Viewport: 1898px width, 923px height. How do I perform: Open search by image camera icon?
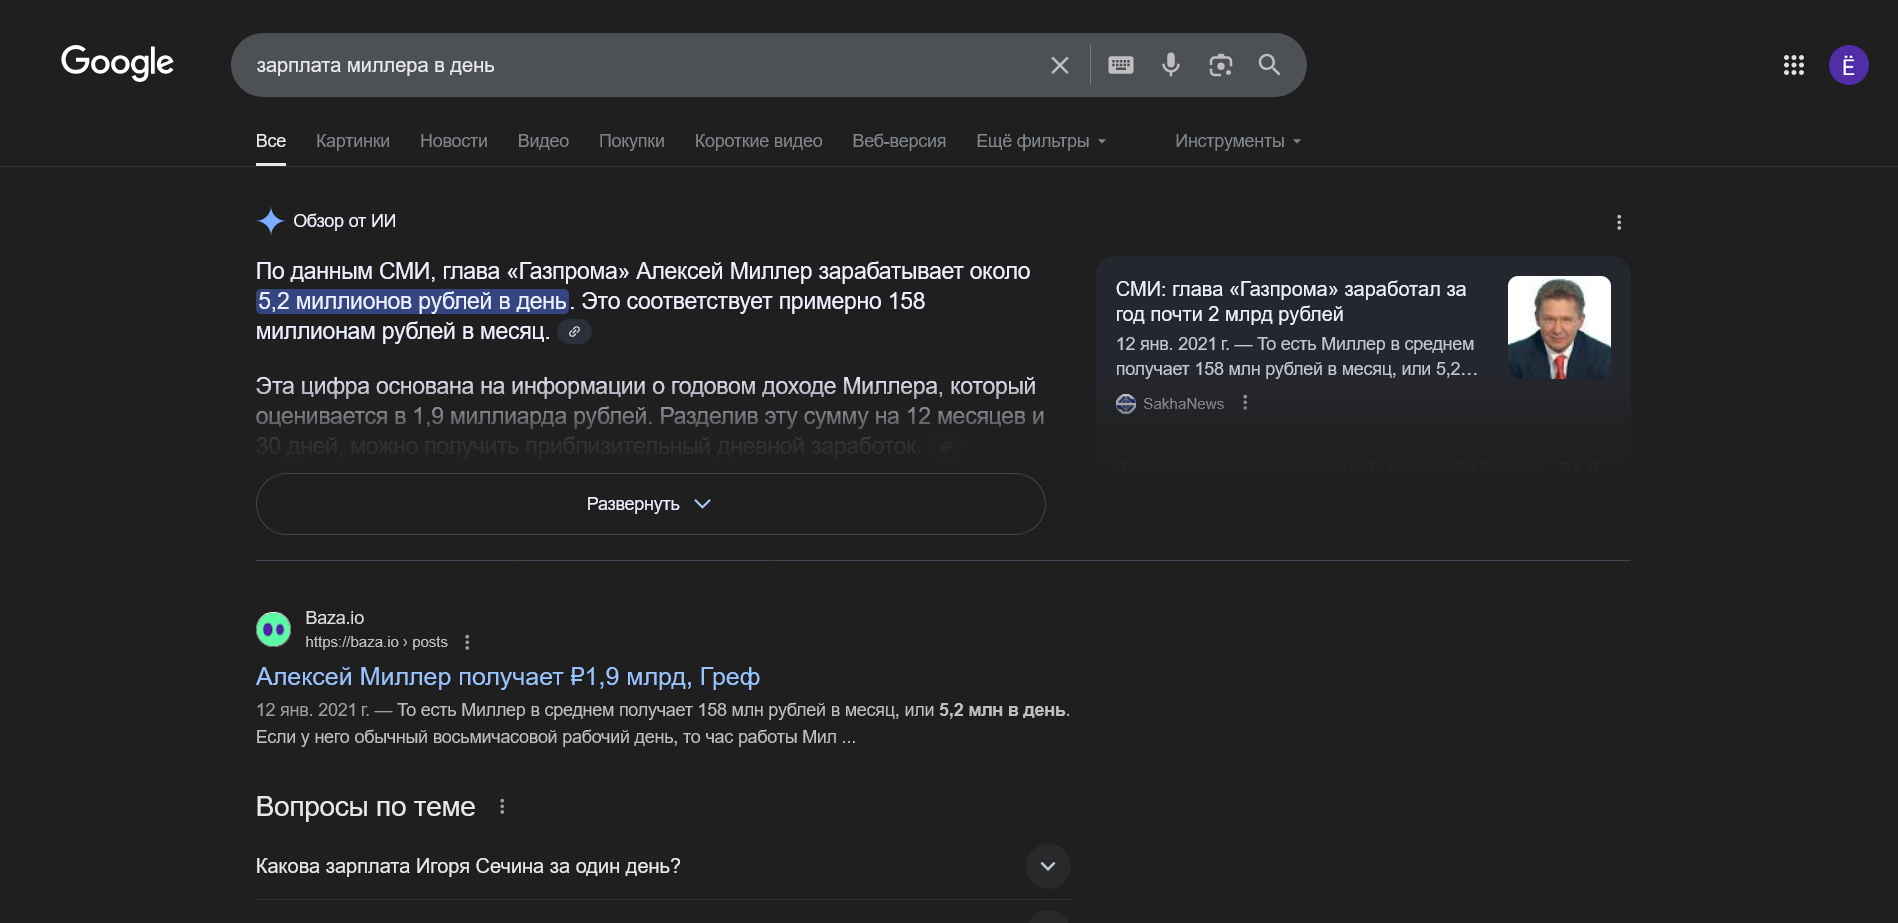click(1220, 65)
